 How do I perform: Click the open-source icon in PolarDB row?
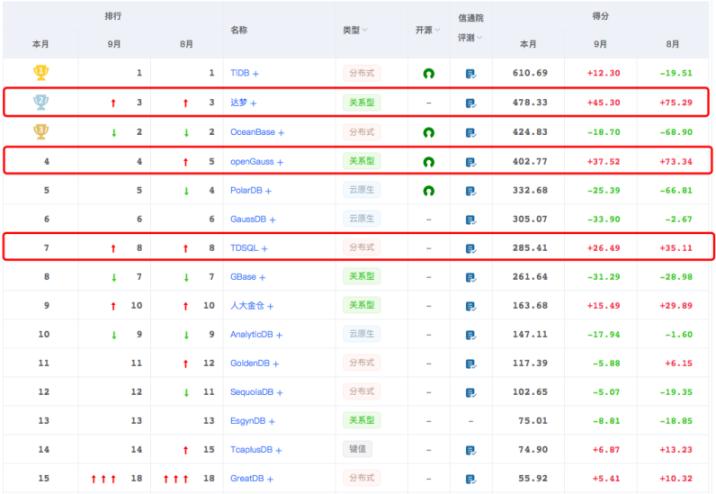tap(428, 190)
